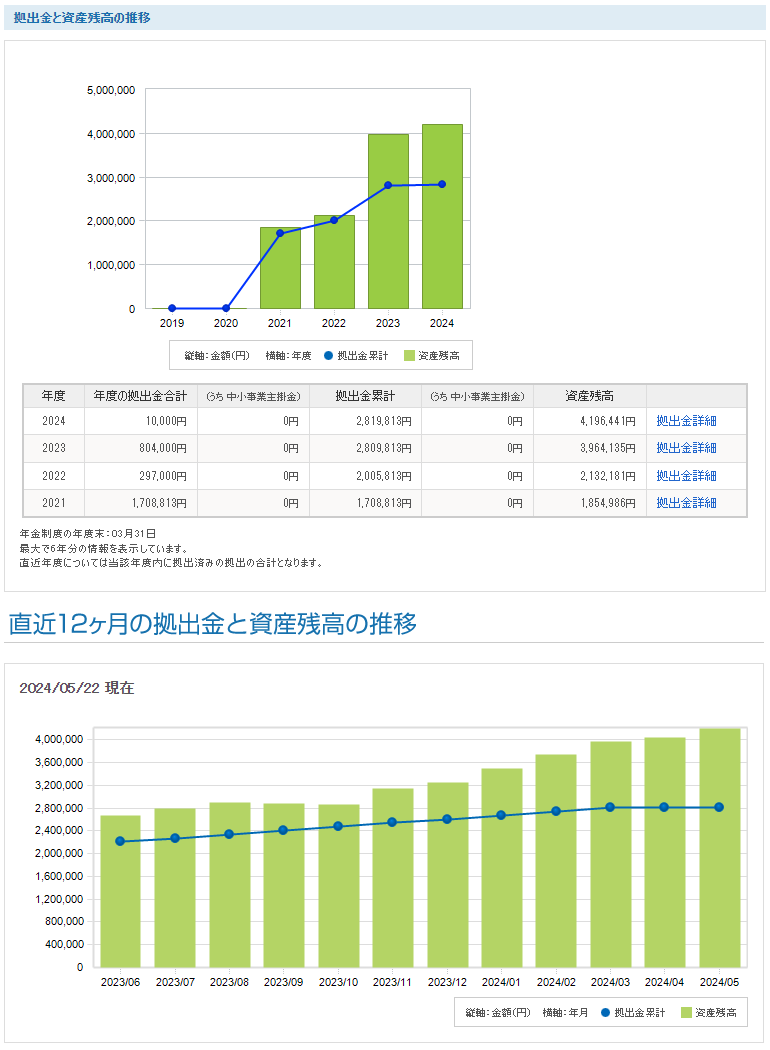Click the 年度の拠出金合計 column header
This screenshot has width=770, height=1050.
(x=140, y=395)
